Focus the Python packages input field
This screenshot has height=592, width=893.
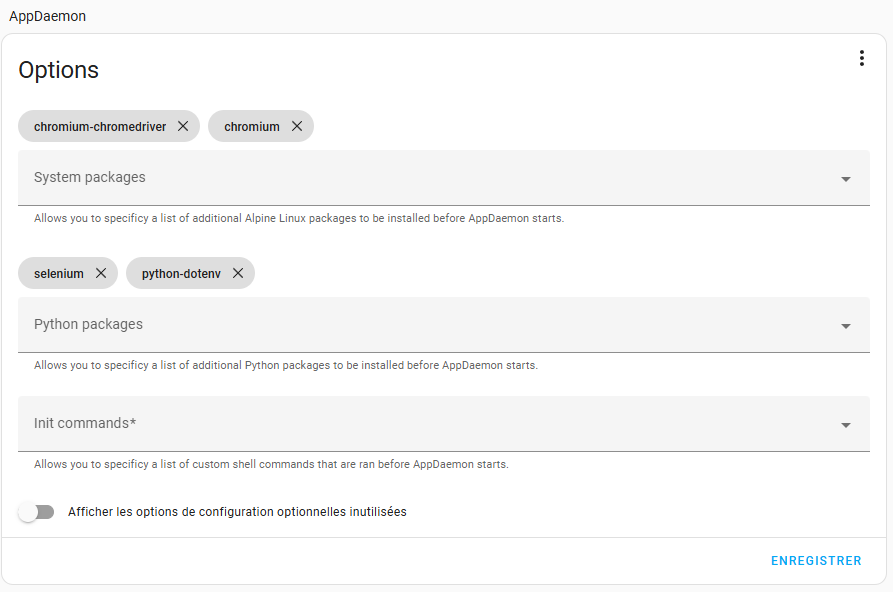pyautogui.click(x=444, y=325)
